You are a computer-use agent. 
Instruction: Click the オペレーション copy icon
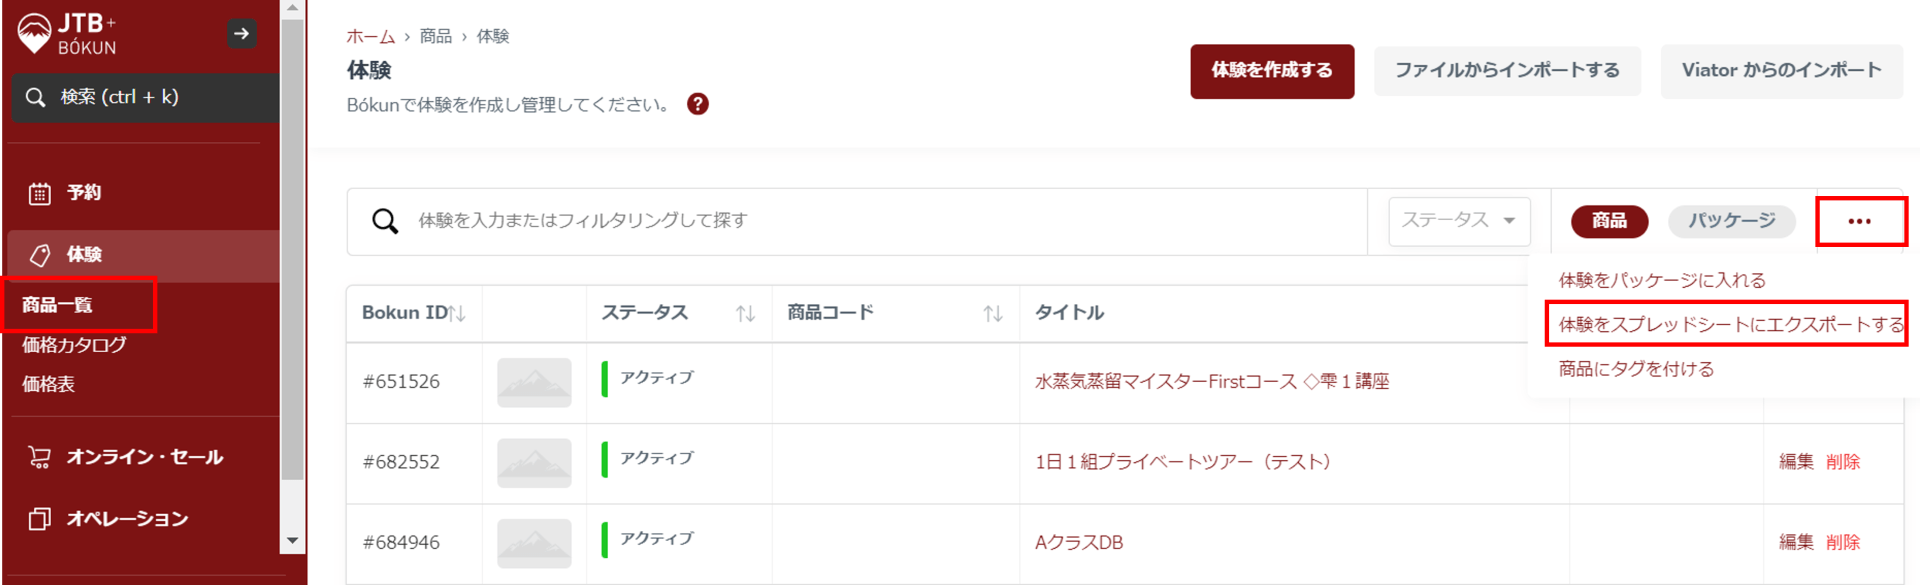coord(40,518)
